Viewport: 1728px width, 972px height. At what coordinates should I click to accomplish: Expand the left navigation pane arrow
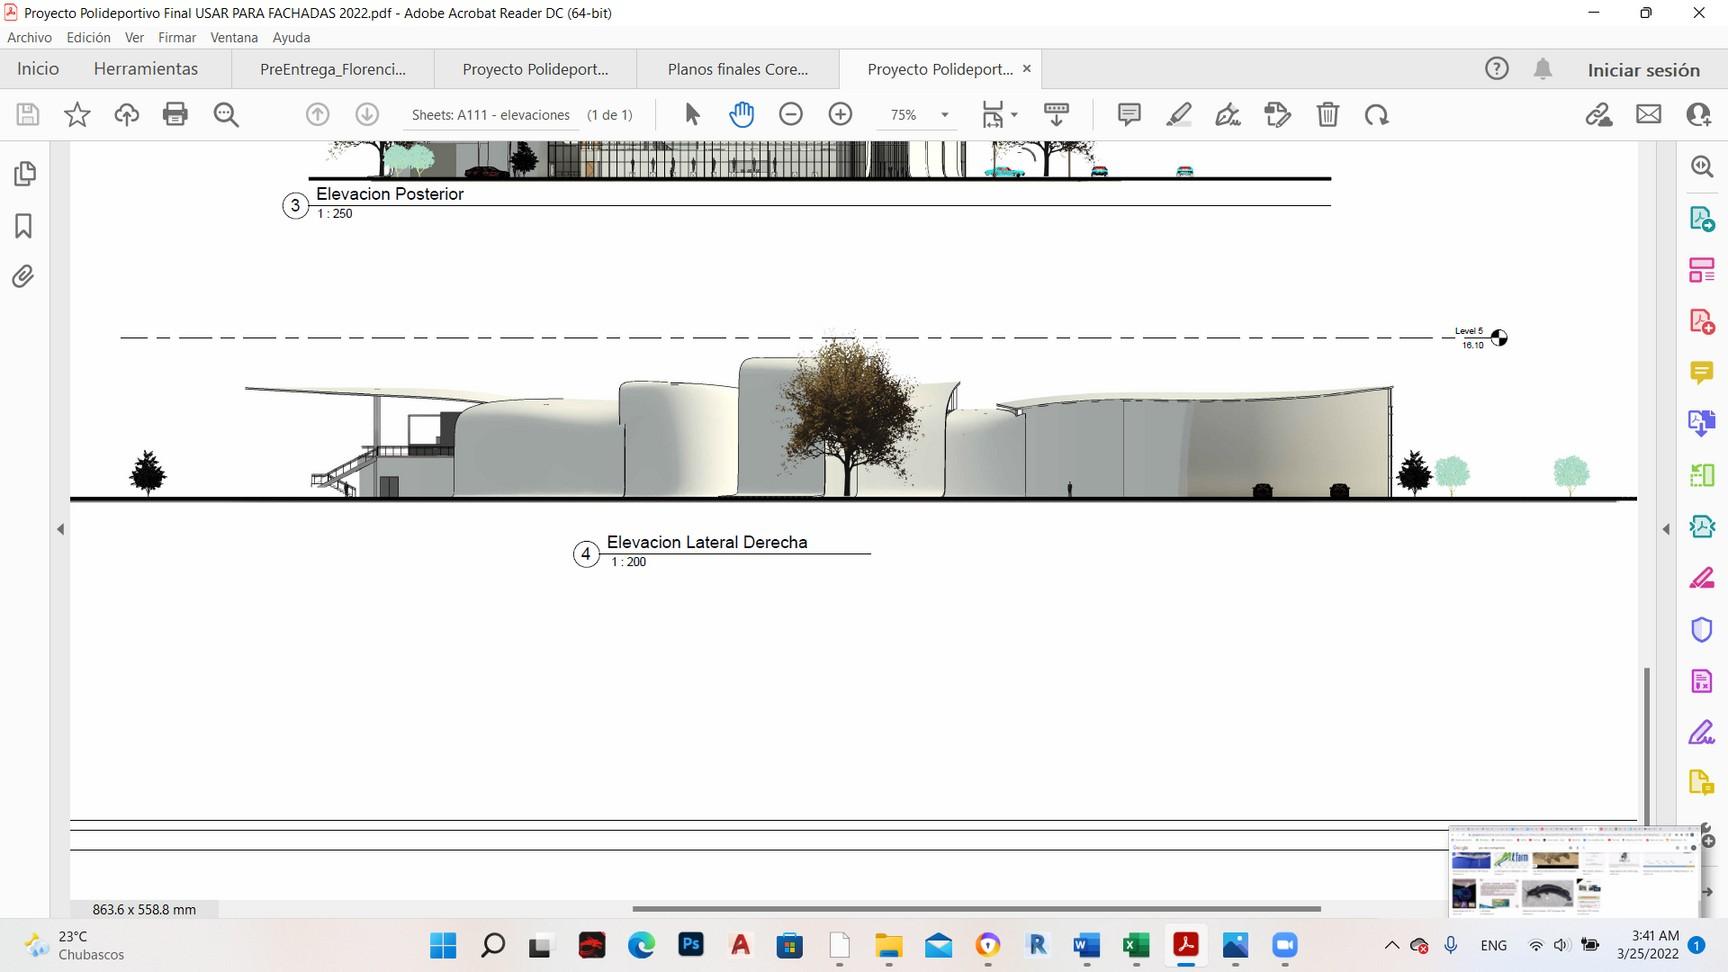60,529
